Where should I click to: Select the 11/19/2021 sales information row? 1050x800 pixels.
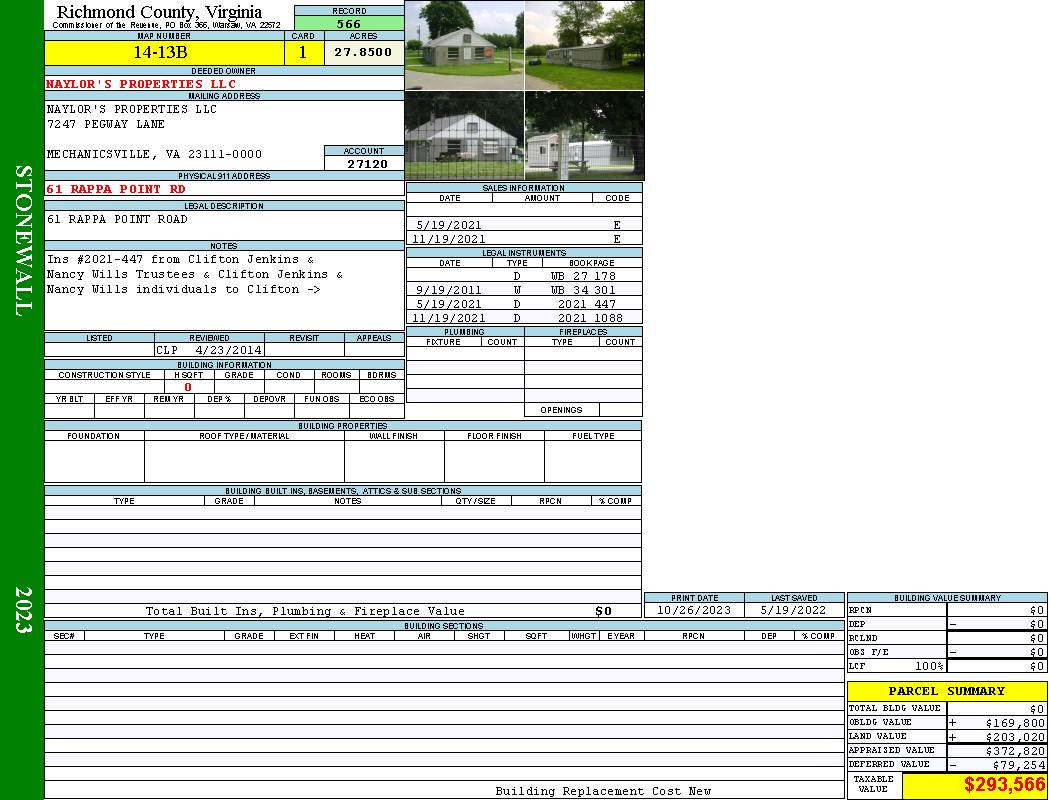click(x=524, y=239)
